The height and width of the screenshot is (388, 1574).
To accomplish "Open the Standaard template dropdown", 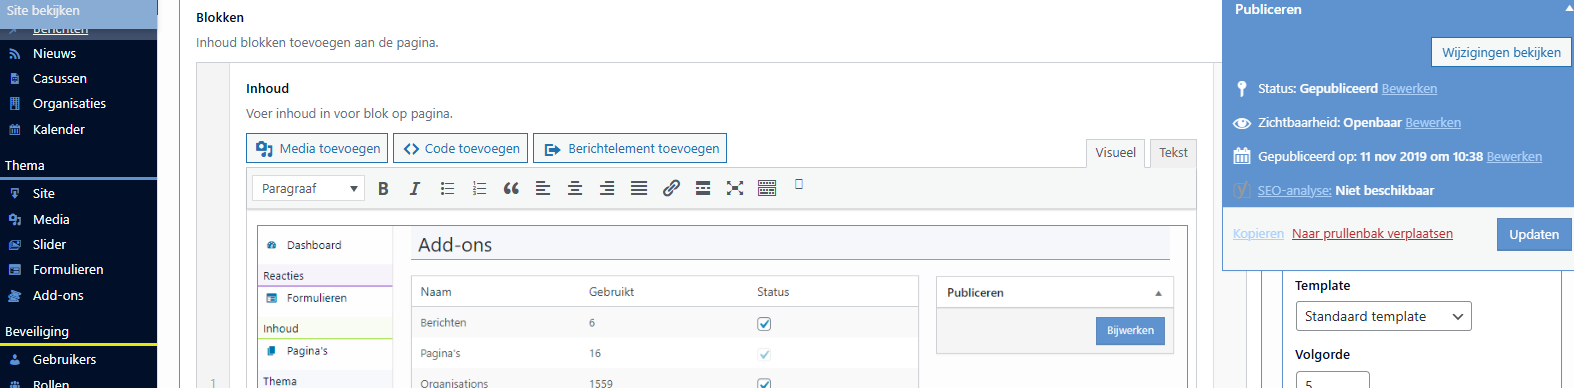I will tap(1383, 316).
